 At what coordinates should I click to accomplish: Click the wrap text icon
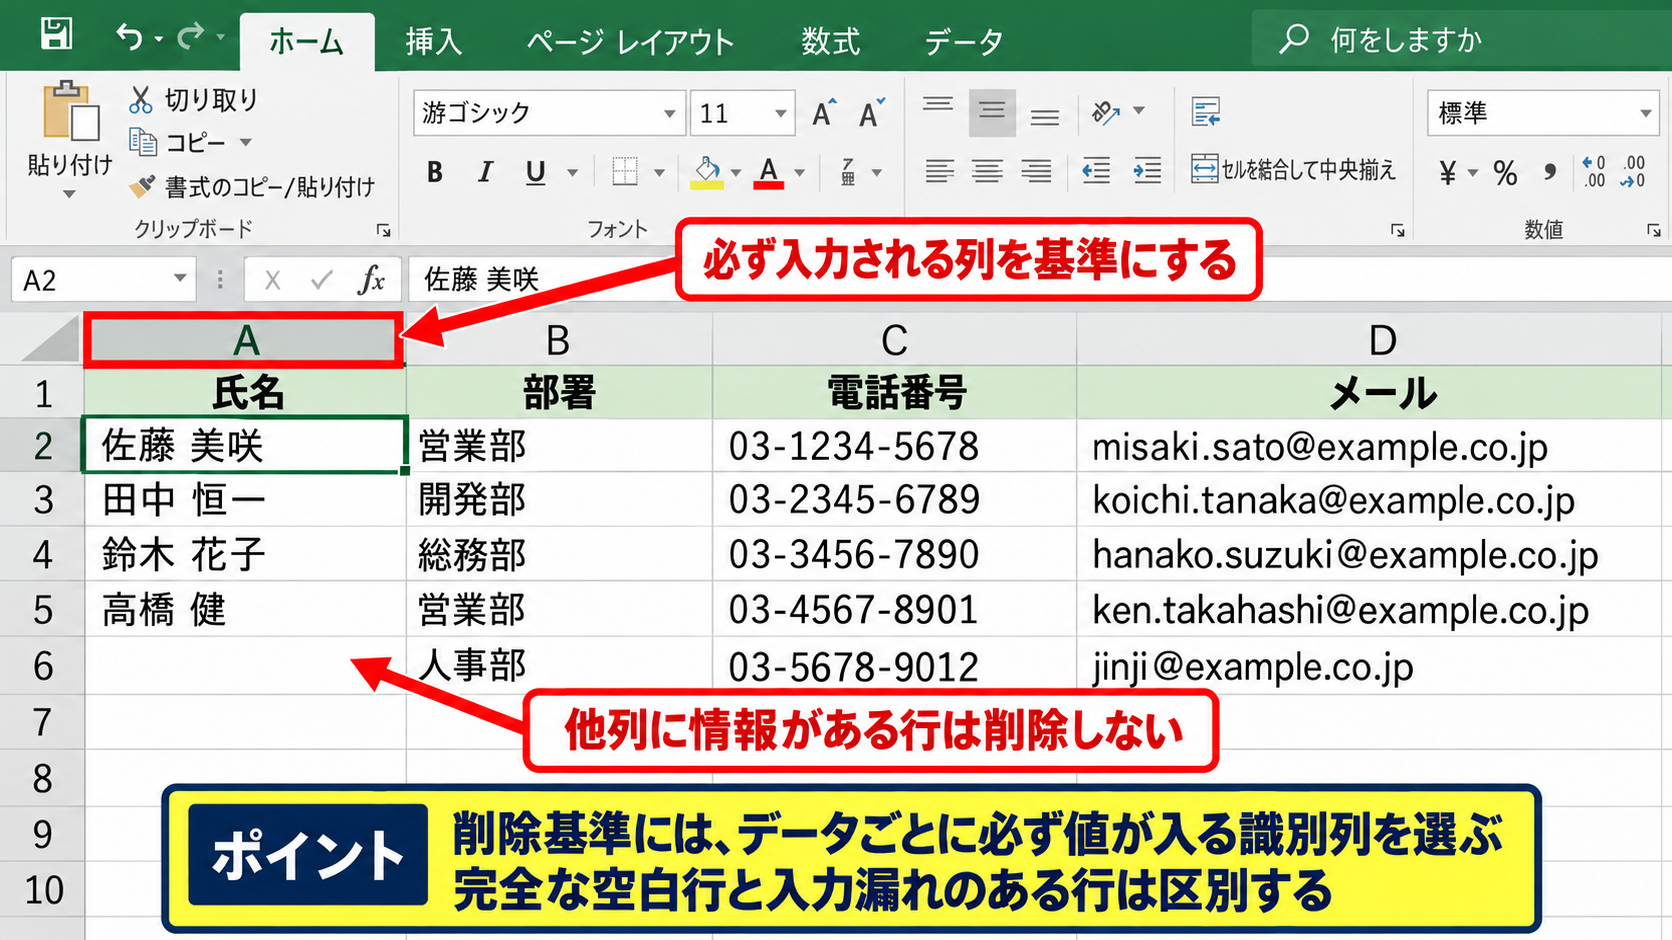[x=1207, y=112]
